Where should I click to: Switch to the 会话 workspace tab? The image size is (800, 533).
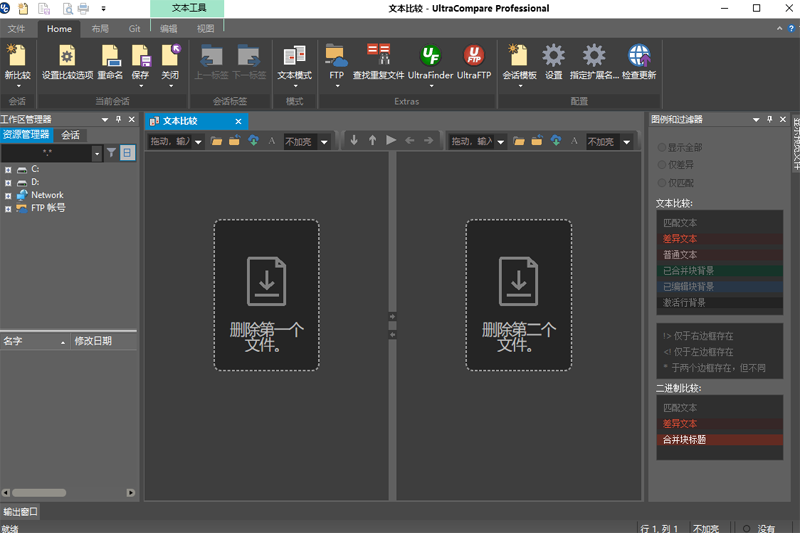pos(70,135)
